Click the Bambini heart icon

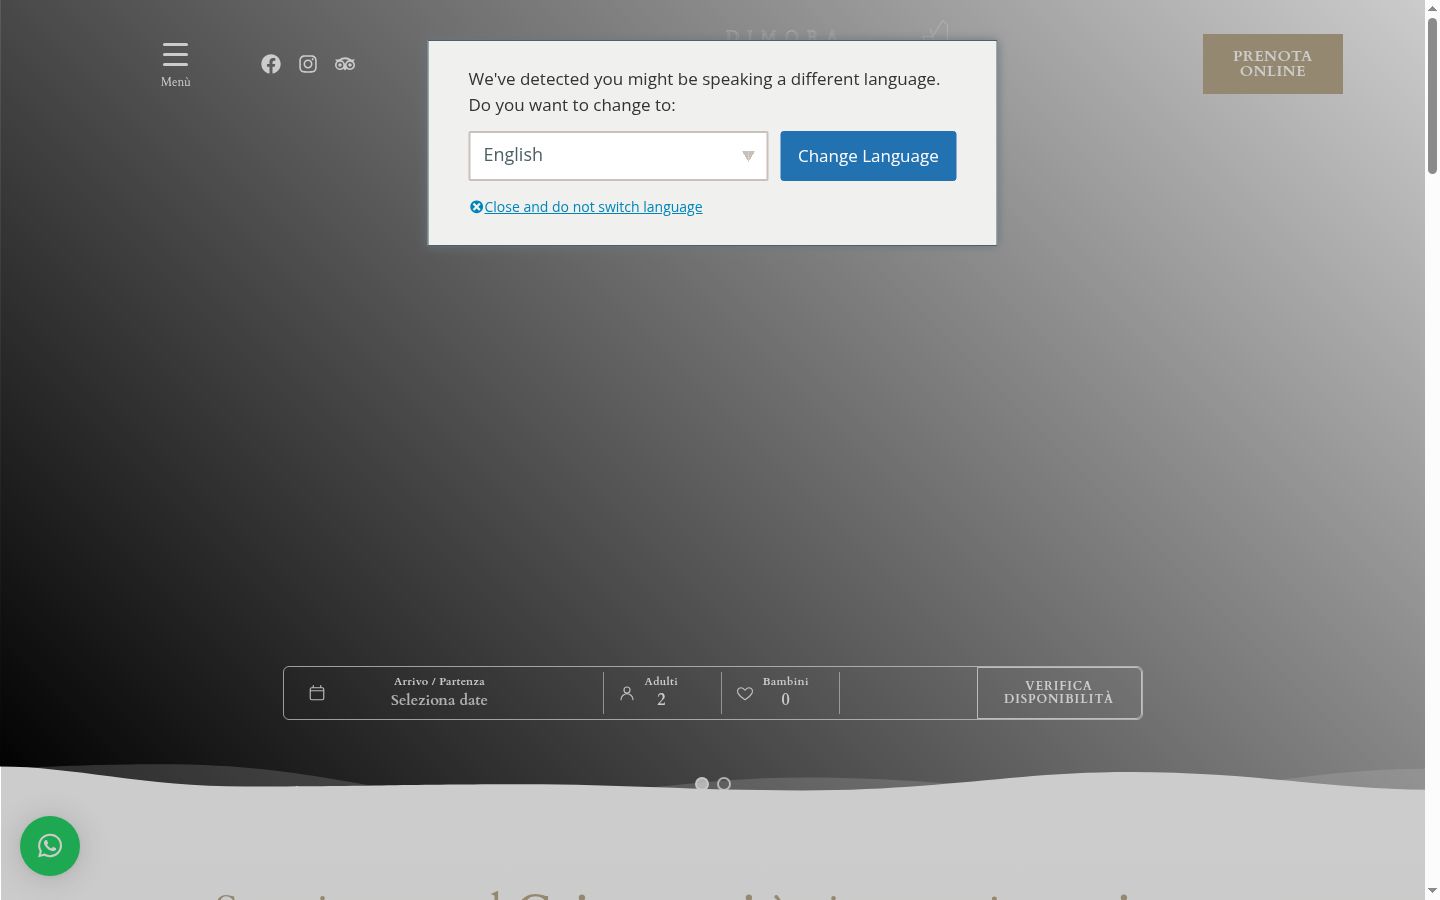(x=745, y=693)
